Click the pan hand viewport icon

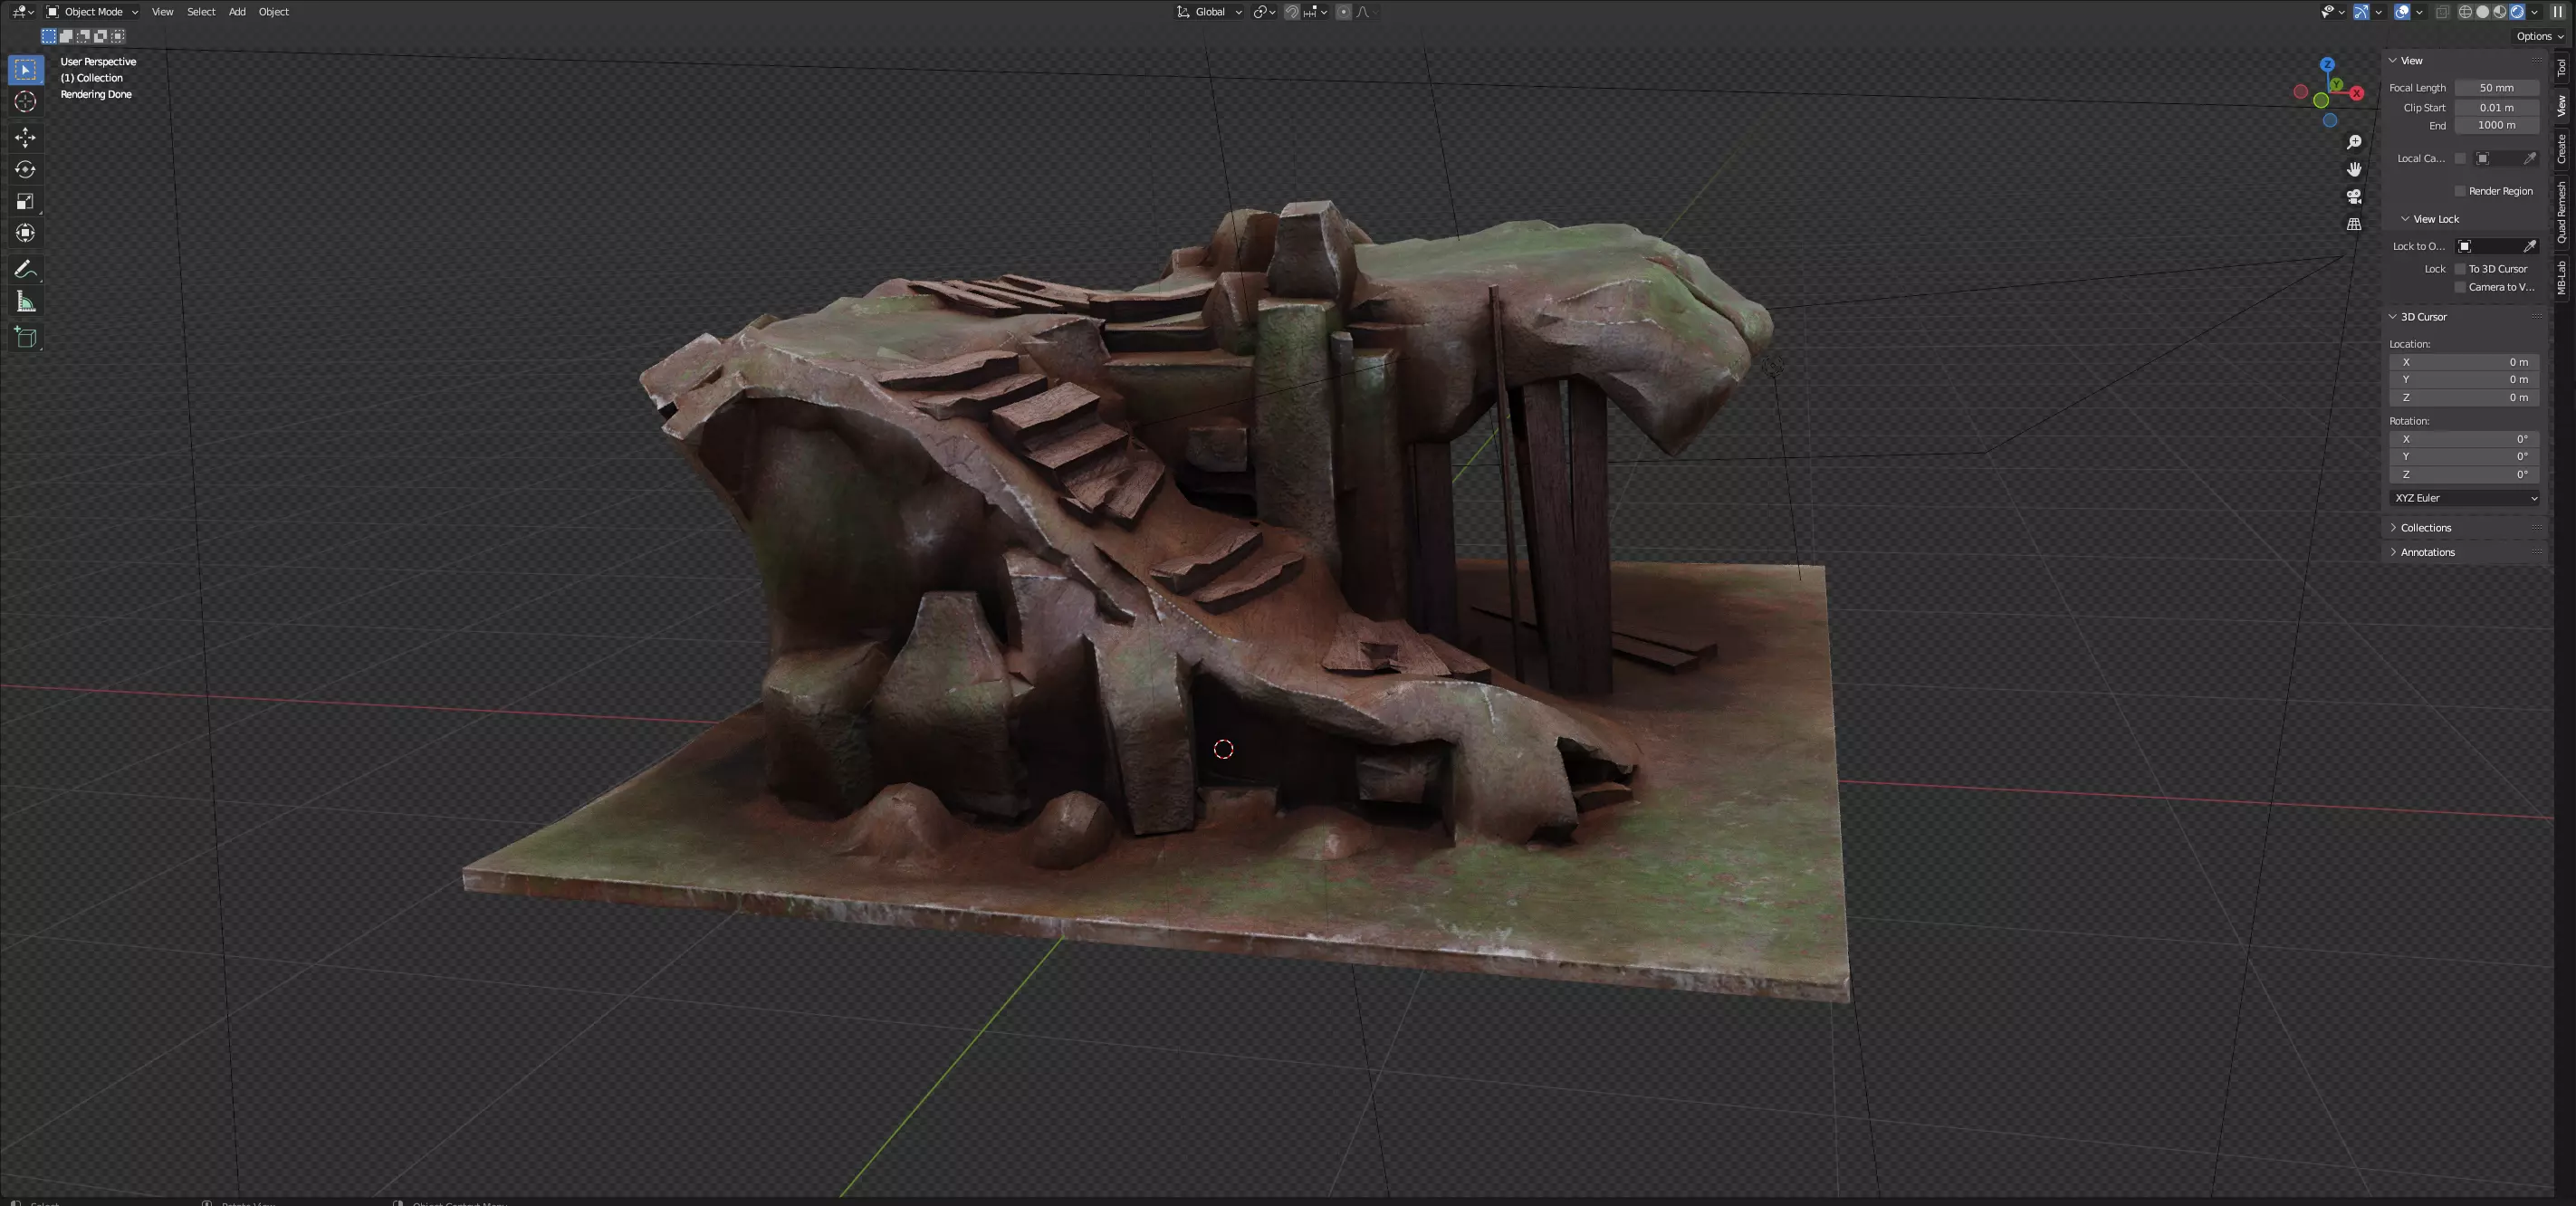pos(2354,169)
